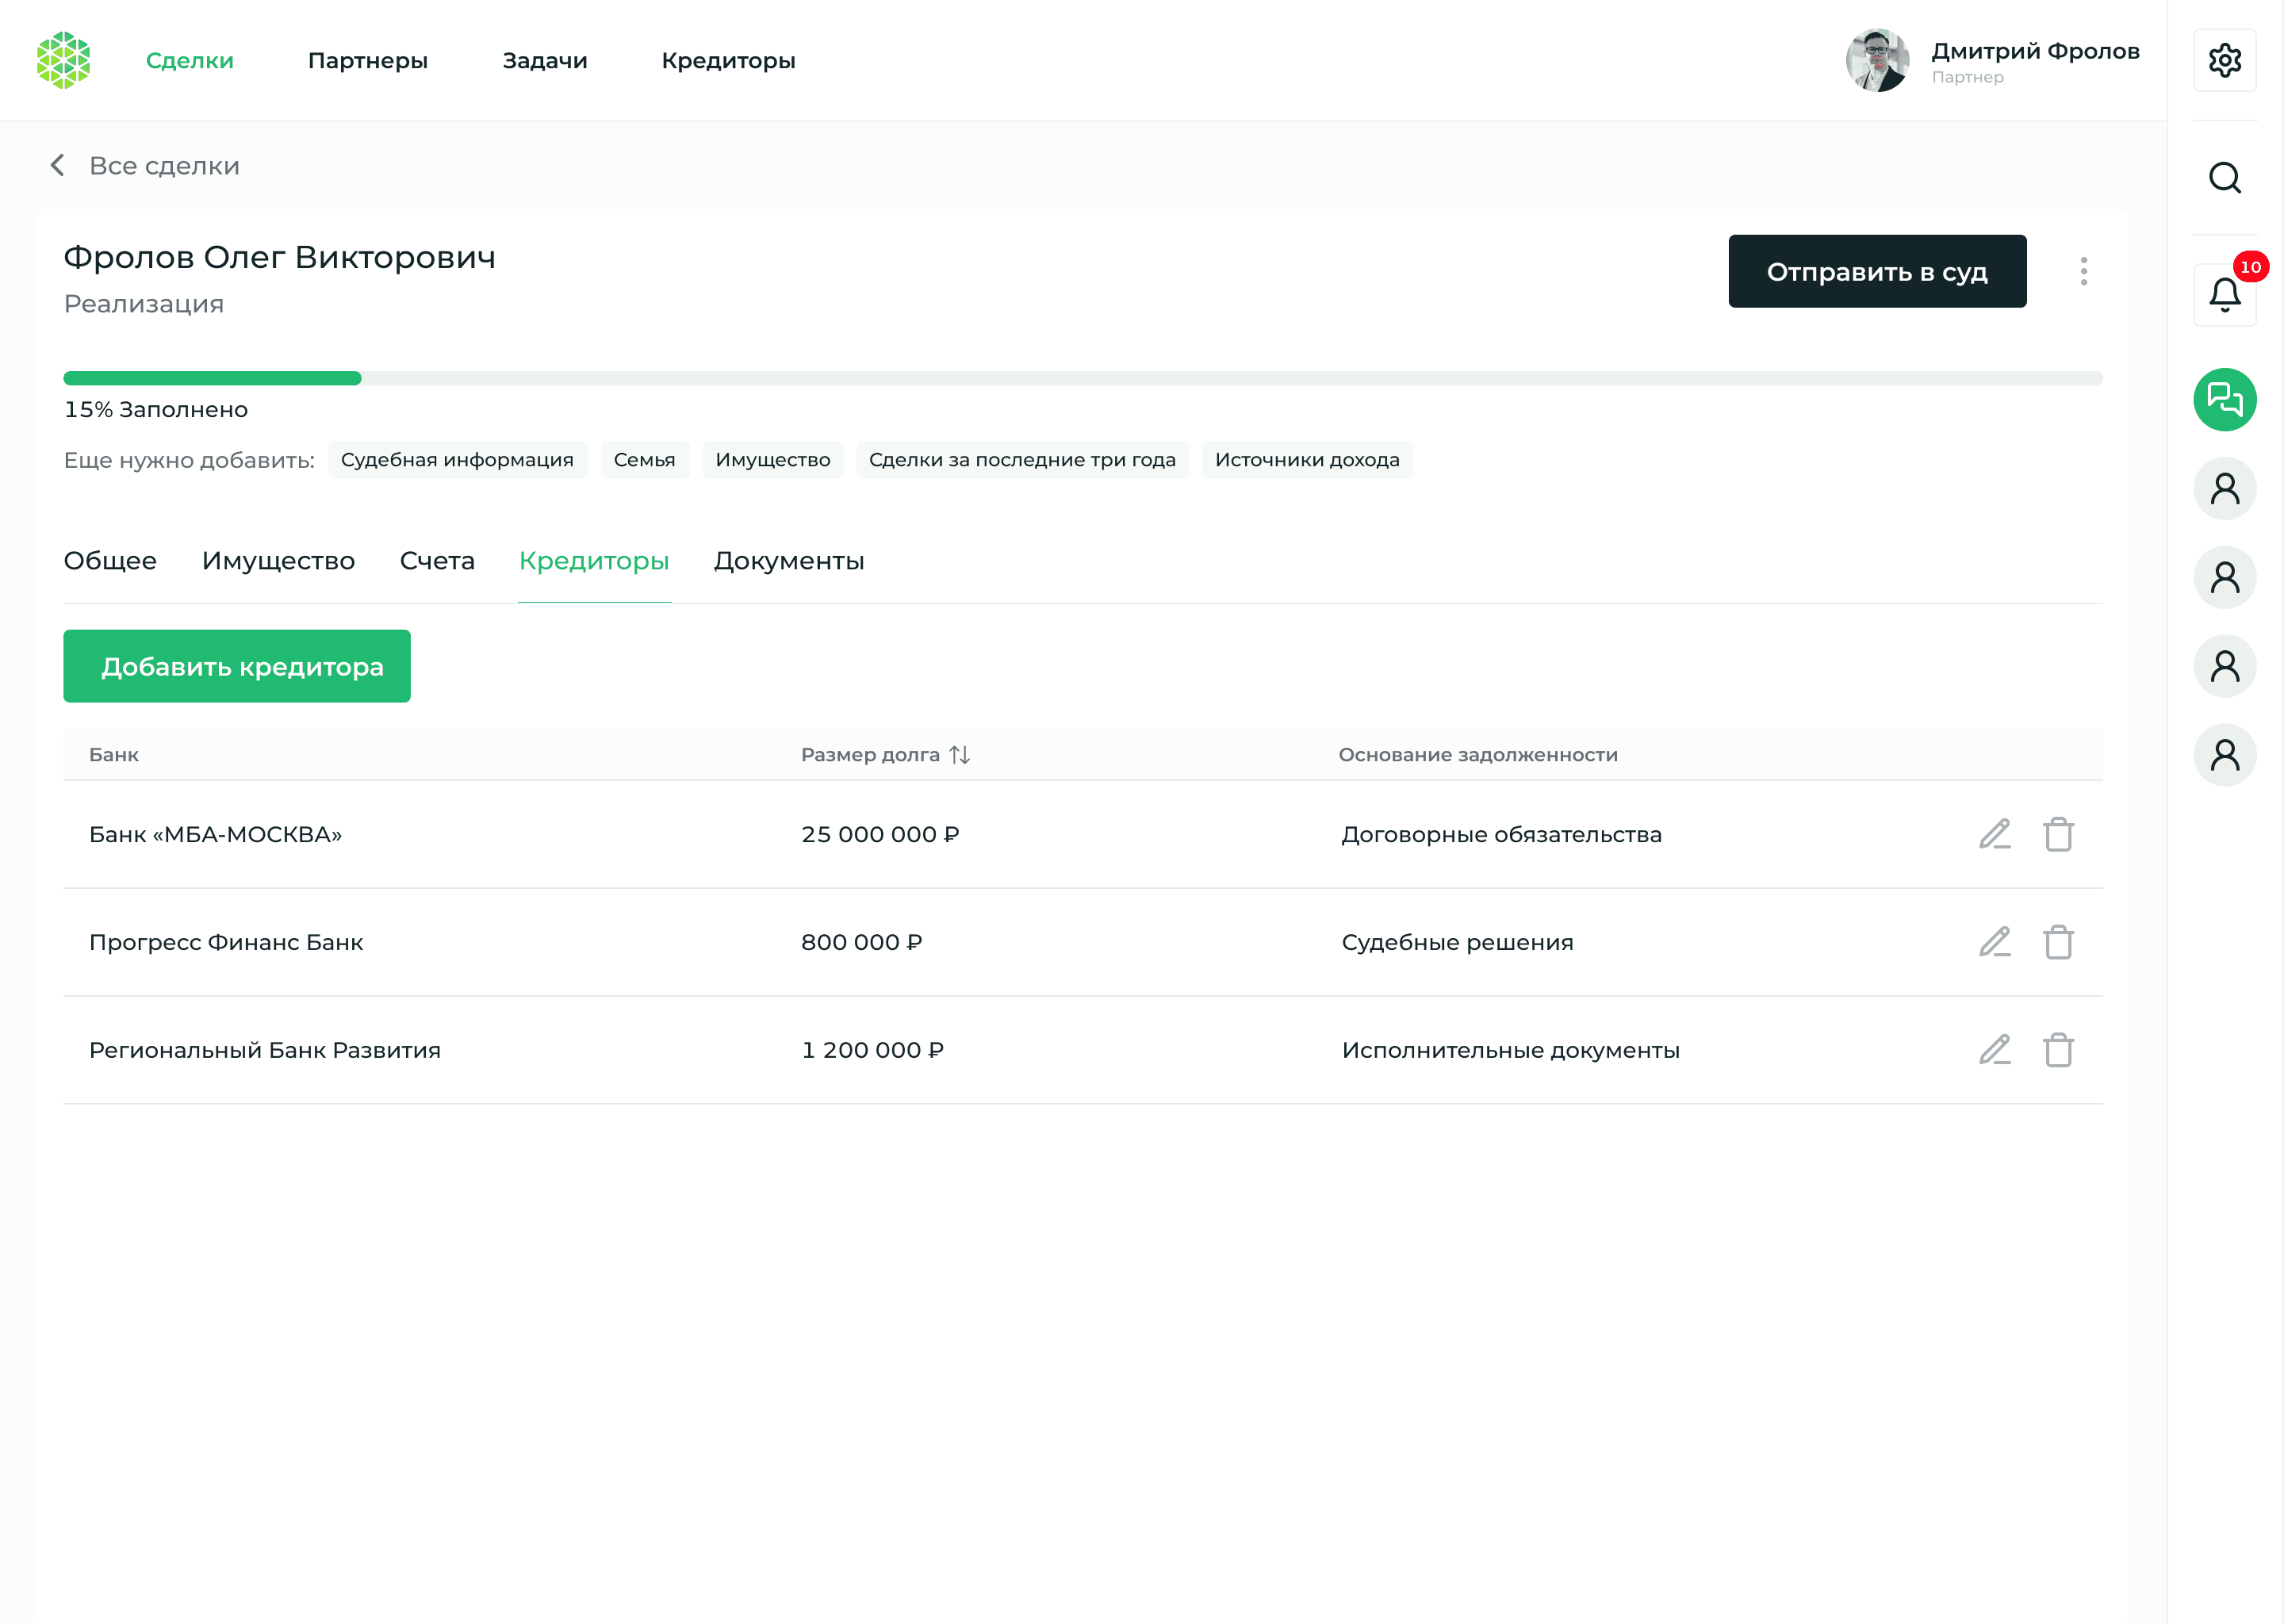Open notifications bell with 10 badge
2284x1624 pixels.
(2225, 294)
